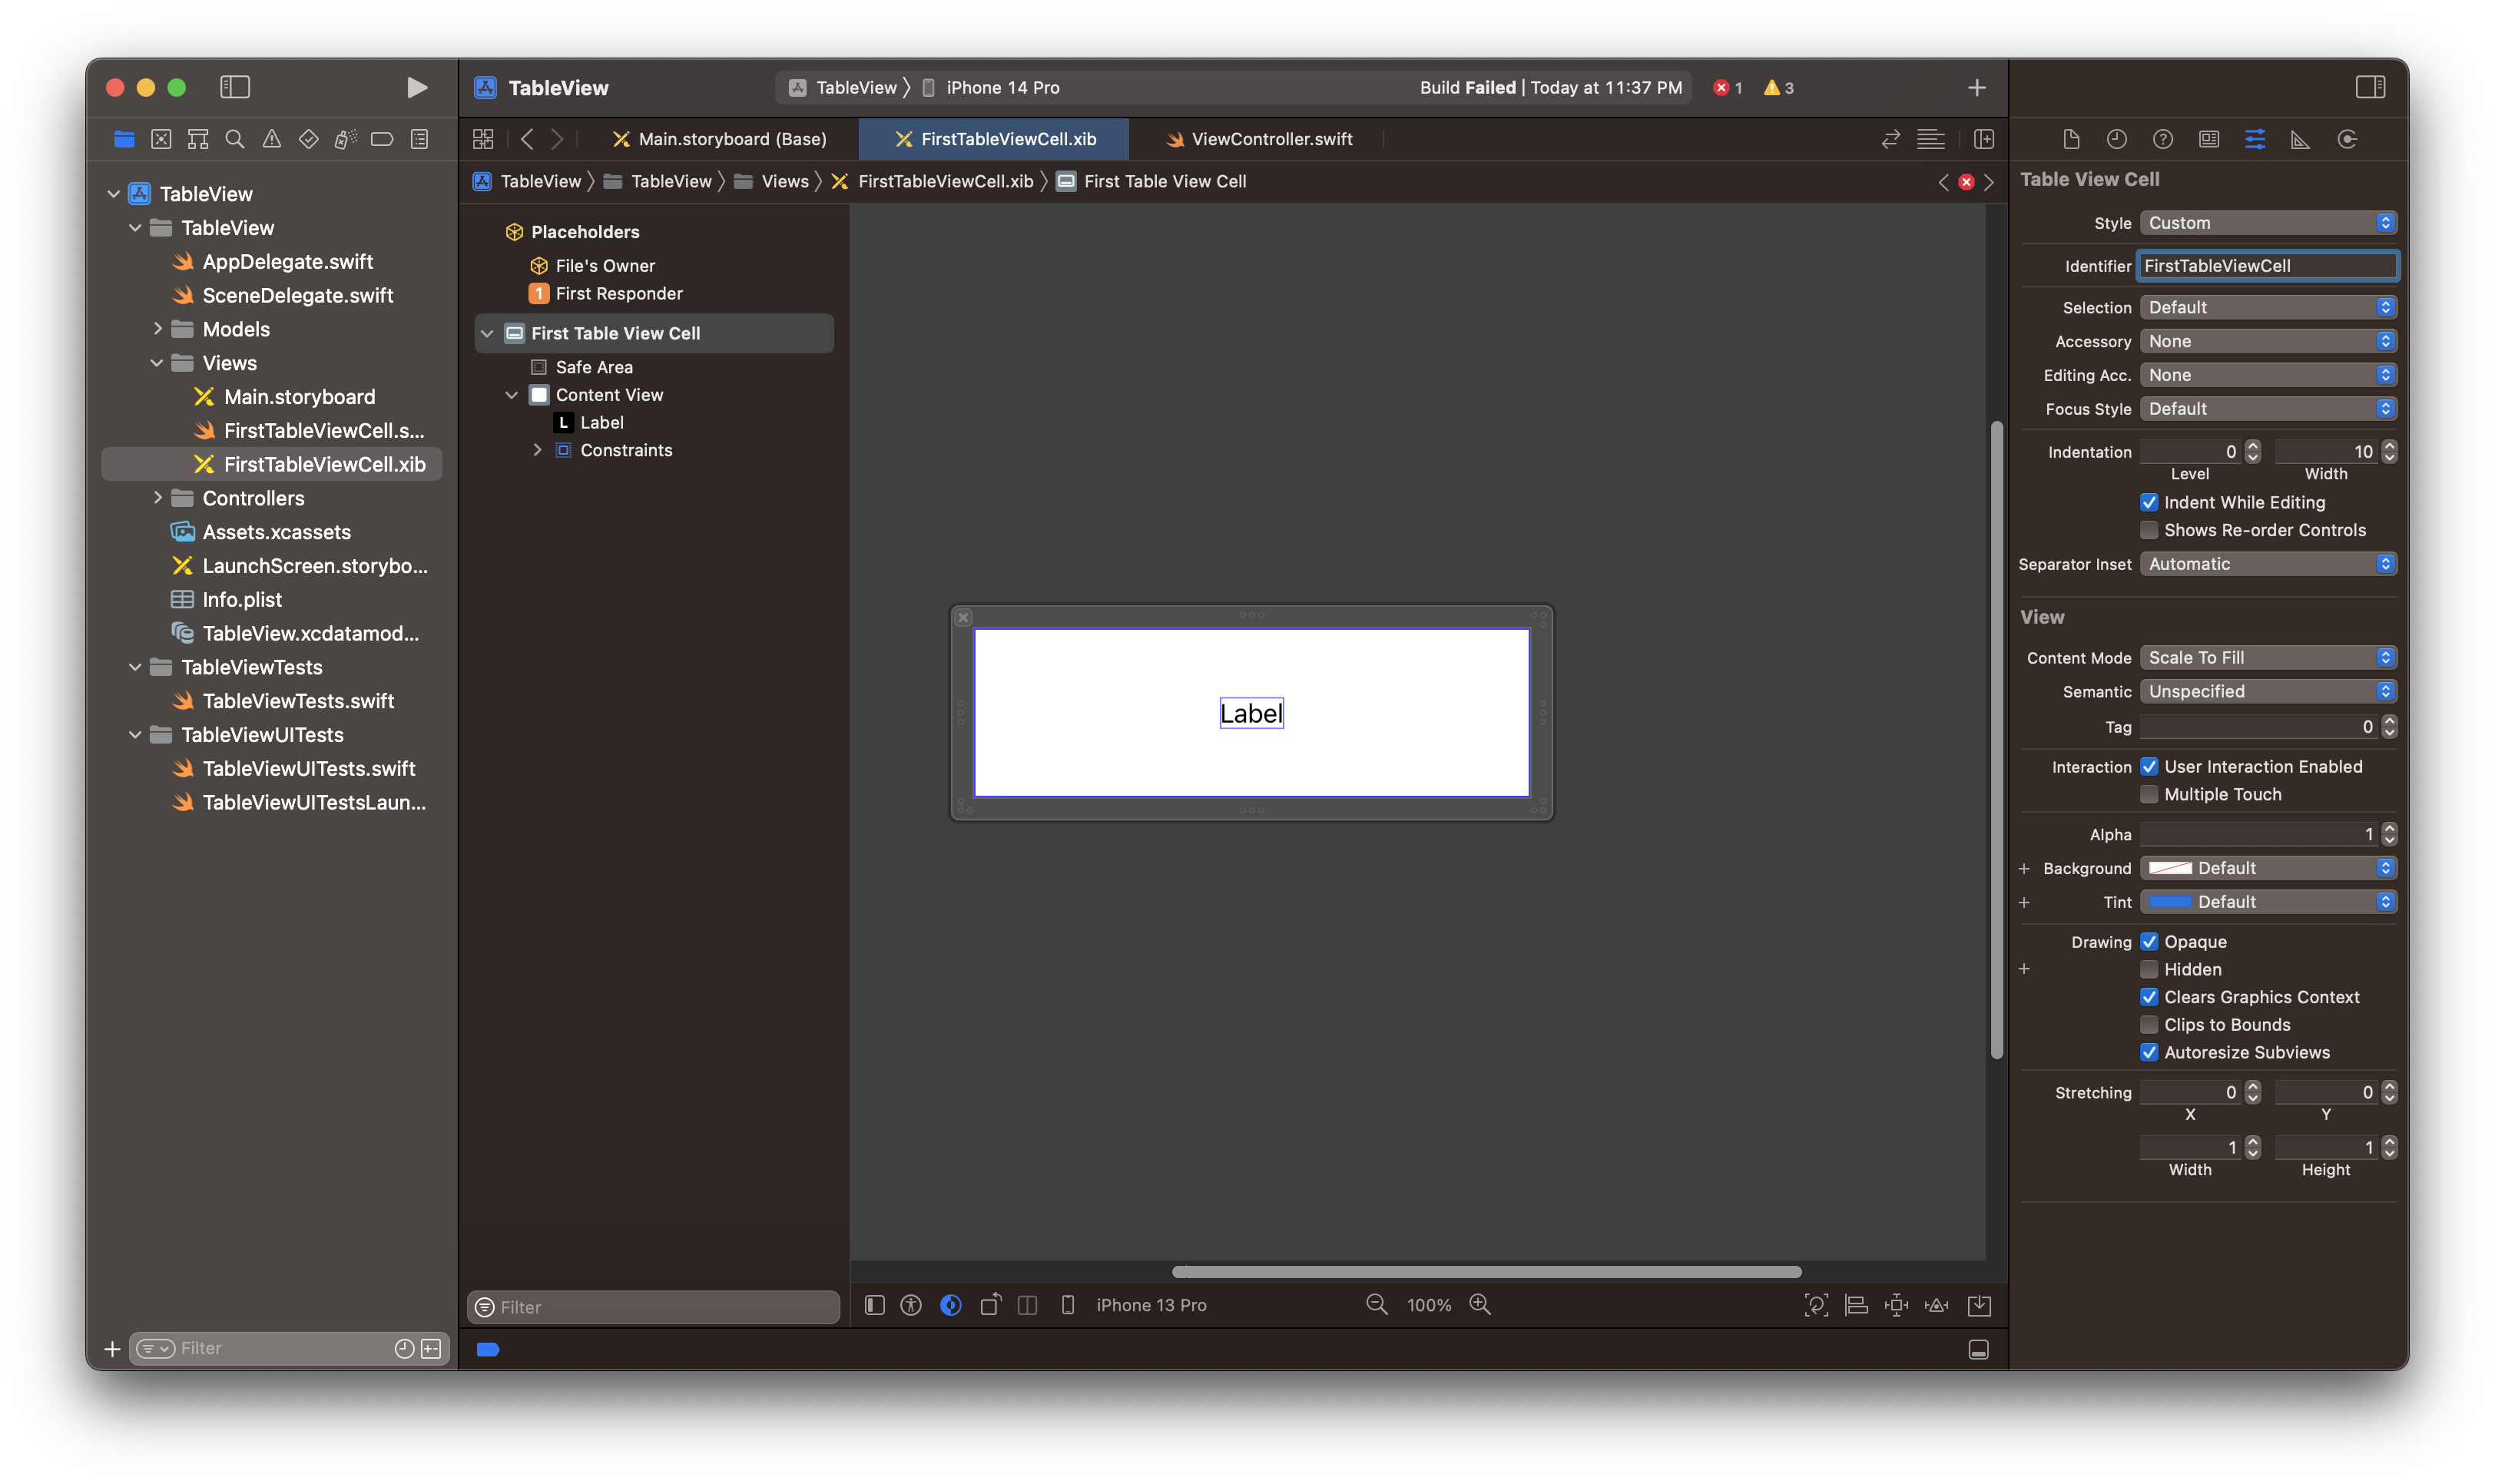Uncheck Indent While Editing
Image resolution: width=2495 pixels, height=1484 pixels.
[x=2149, y=502]
